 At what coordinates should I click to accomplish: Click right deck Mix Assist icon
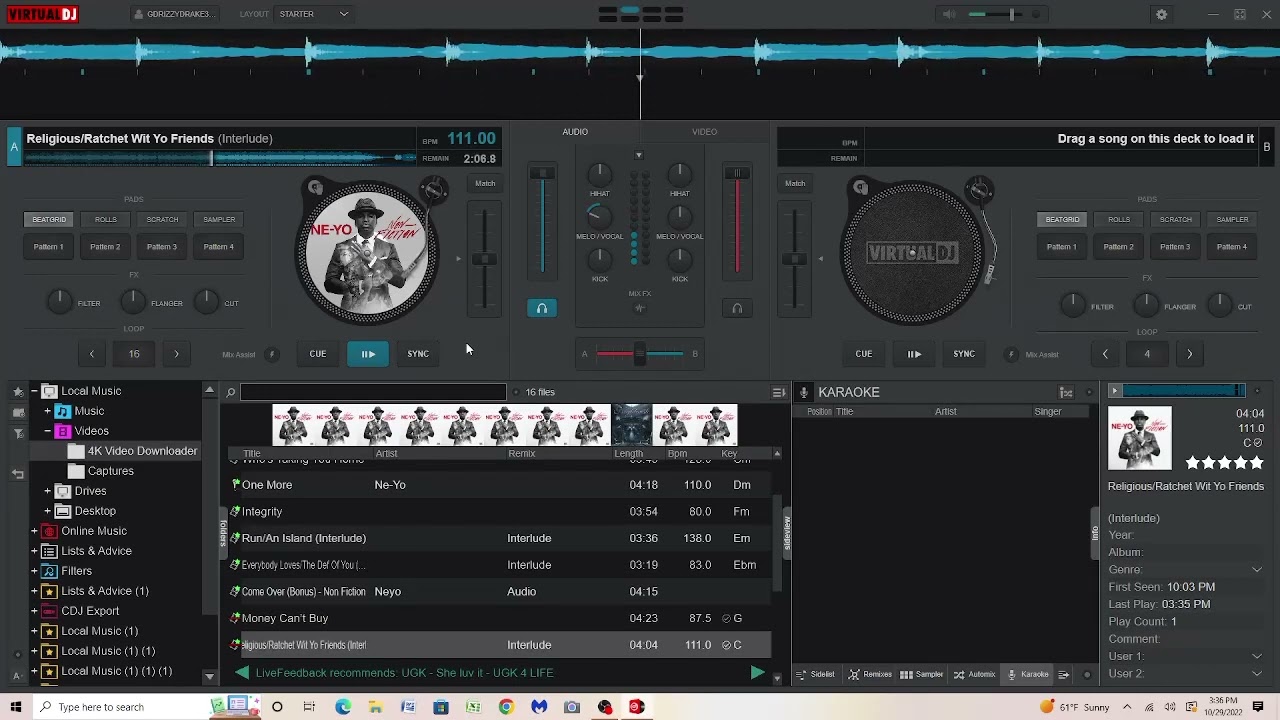pos(1011,354)
